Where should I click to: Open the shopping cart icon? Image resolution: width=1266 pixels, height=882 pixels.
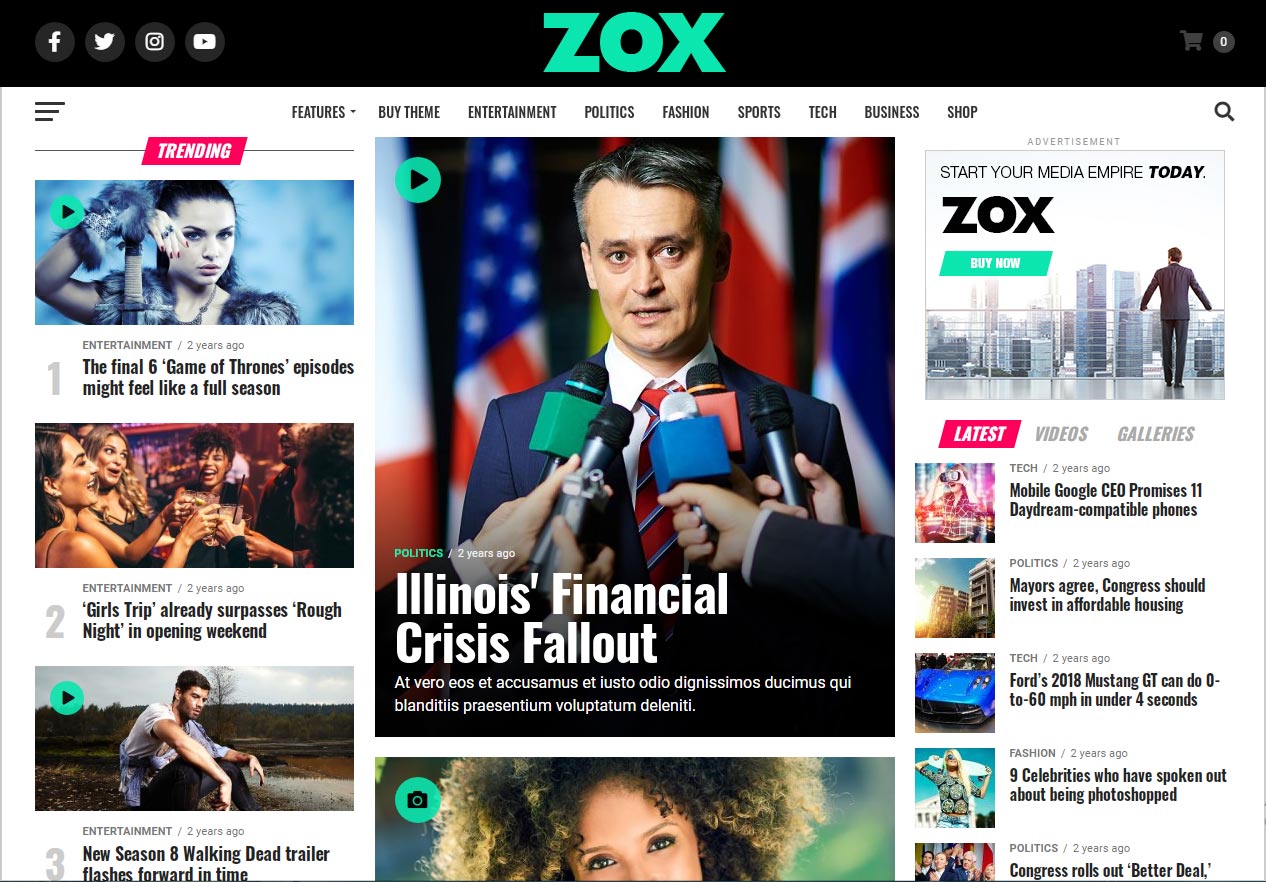tap(1191, 41)
